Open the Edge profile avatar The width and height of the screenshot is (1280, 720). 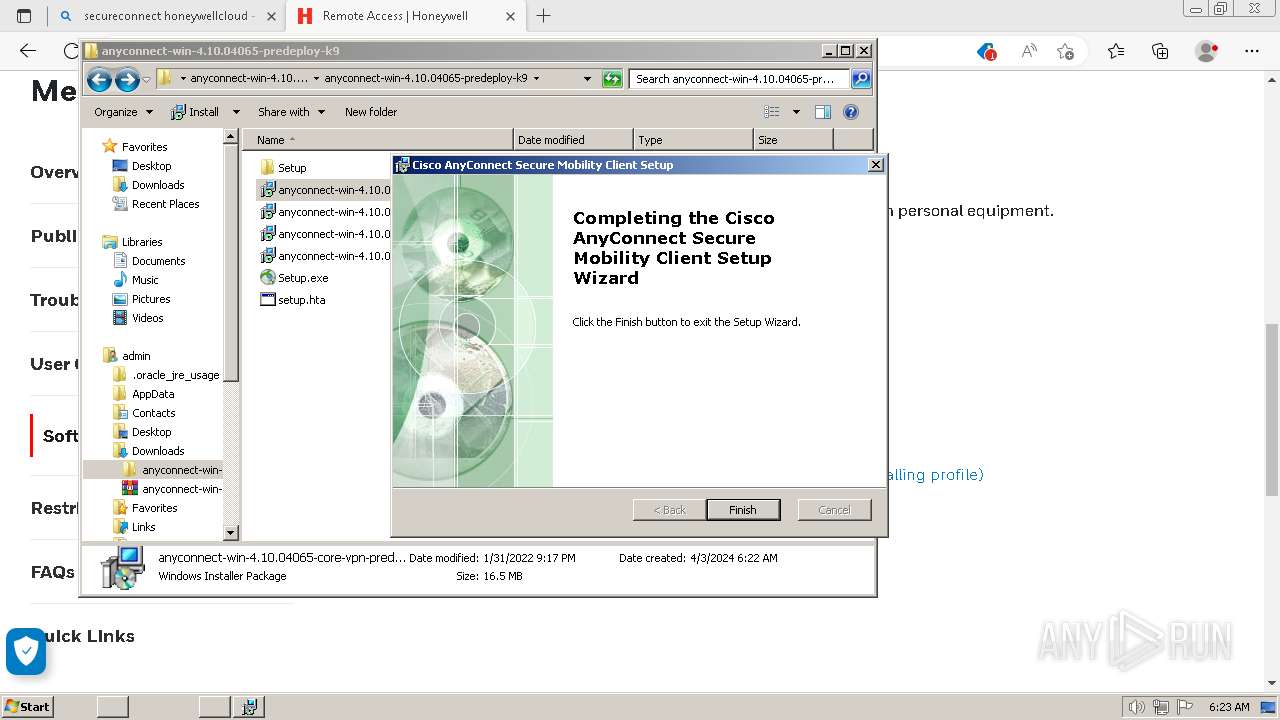coord(1207,51)
